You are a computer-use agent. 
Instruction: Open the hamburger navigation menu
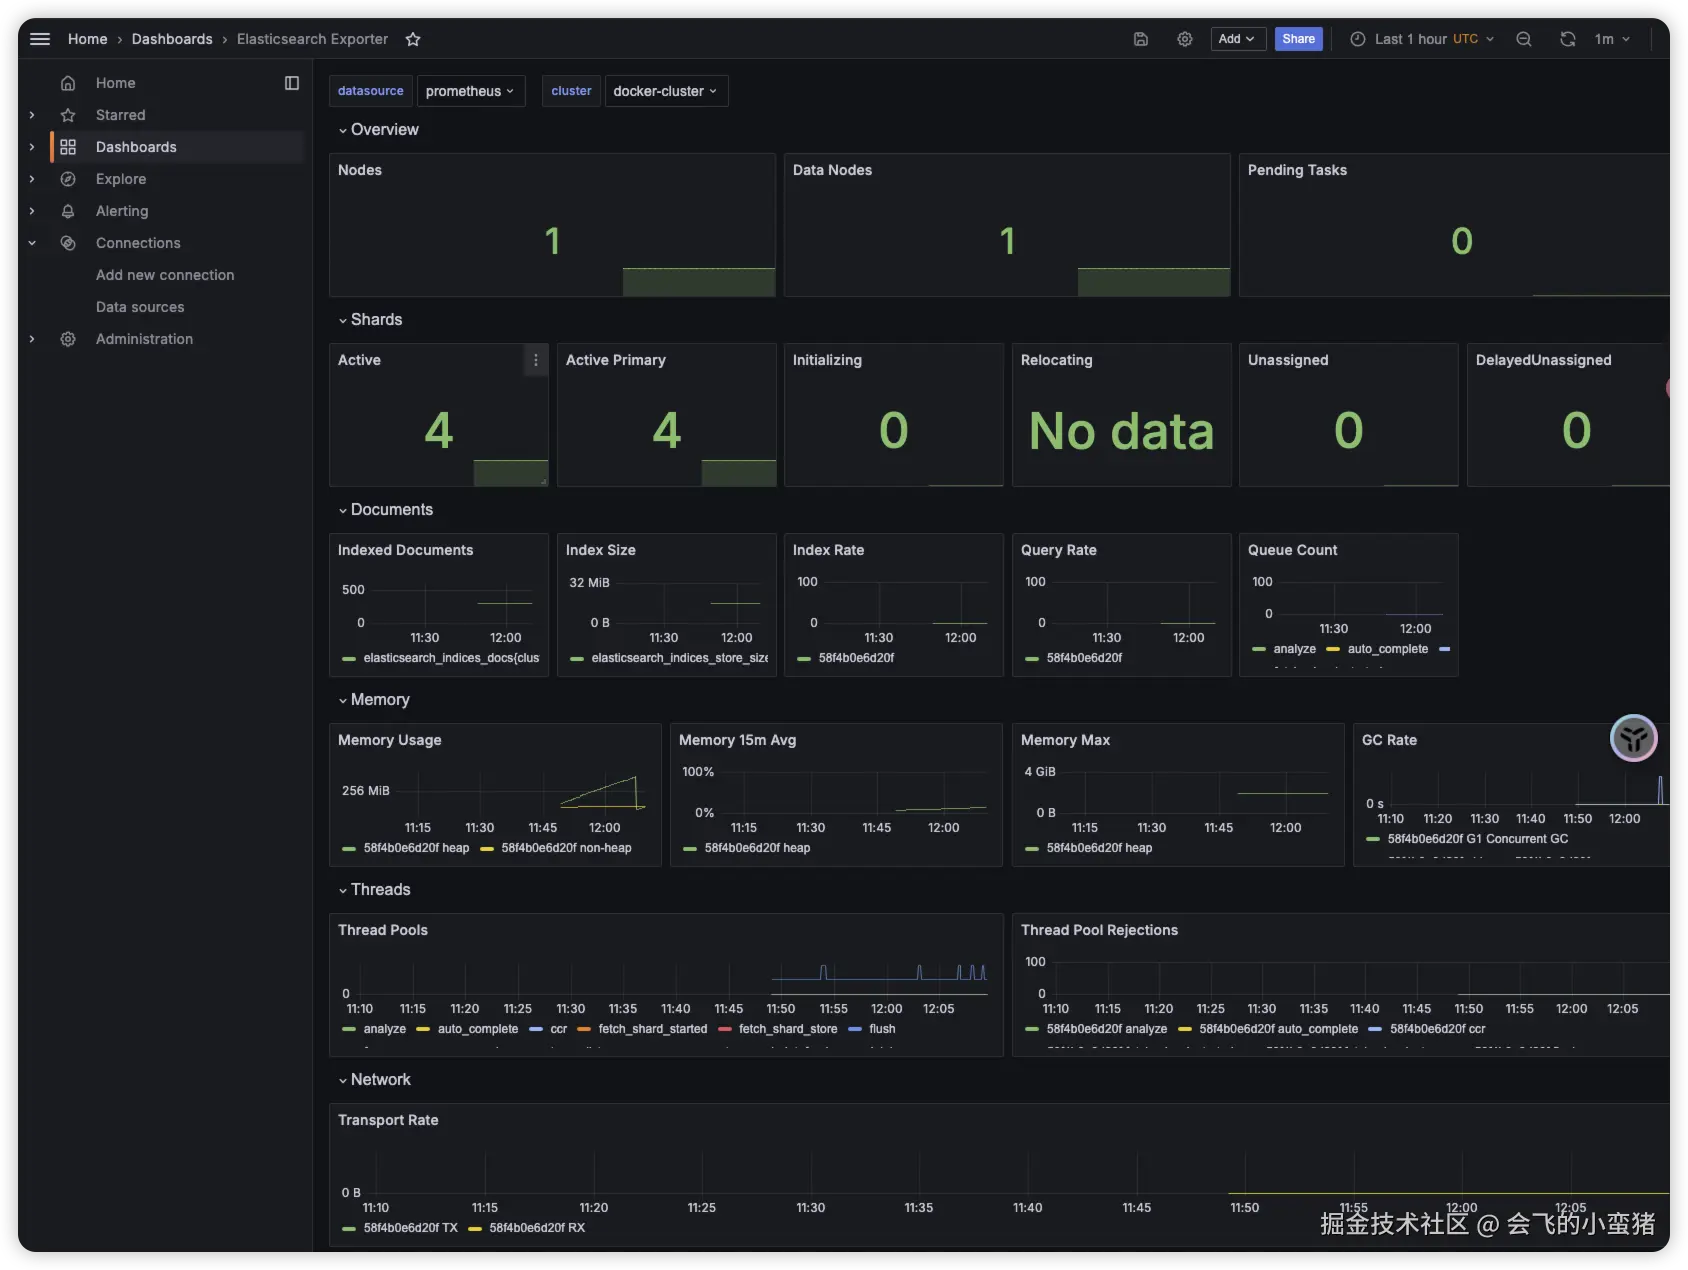pyautogui.click(x=40, y=39)
